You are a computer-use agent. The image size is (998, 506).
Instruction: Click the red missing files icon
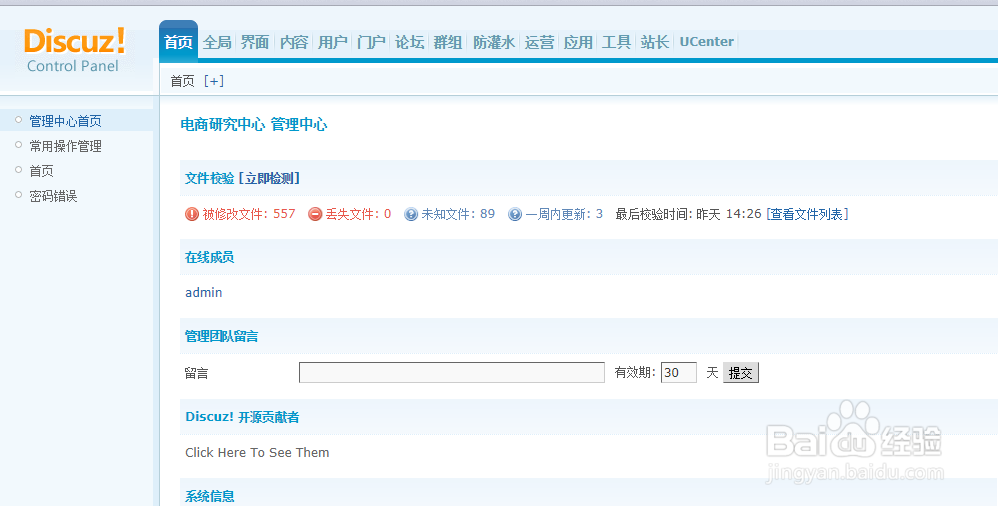point(314,214)
